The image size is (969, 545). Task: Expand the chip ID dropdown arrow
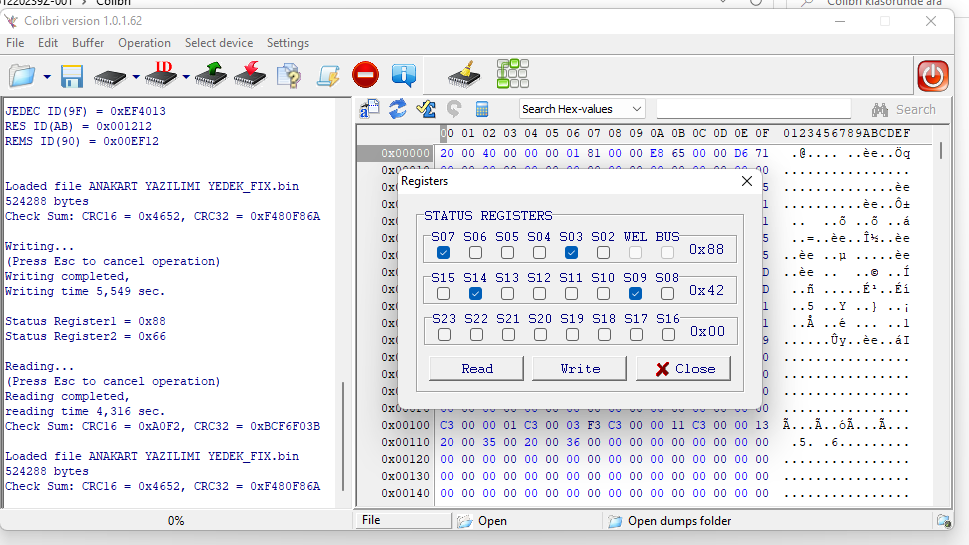click(x=186, y=77)
